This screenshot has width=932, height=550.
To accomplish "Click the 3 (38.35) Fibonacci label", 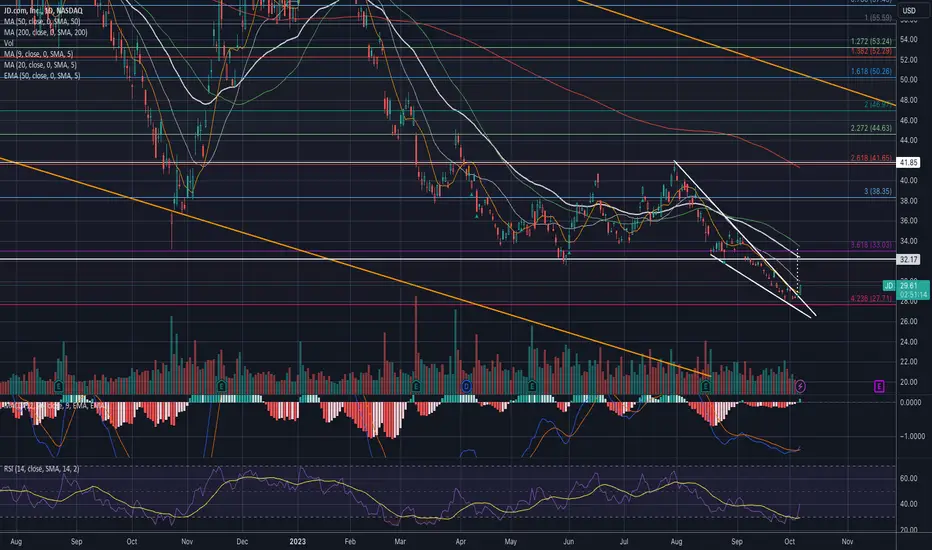I will pyautogui.click(x=877, y=191).
